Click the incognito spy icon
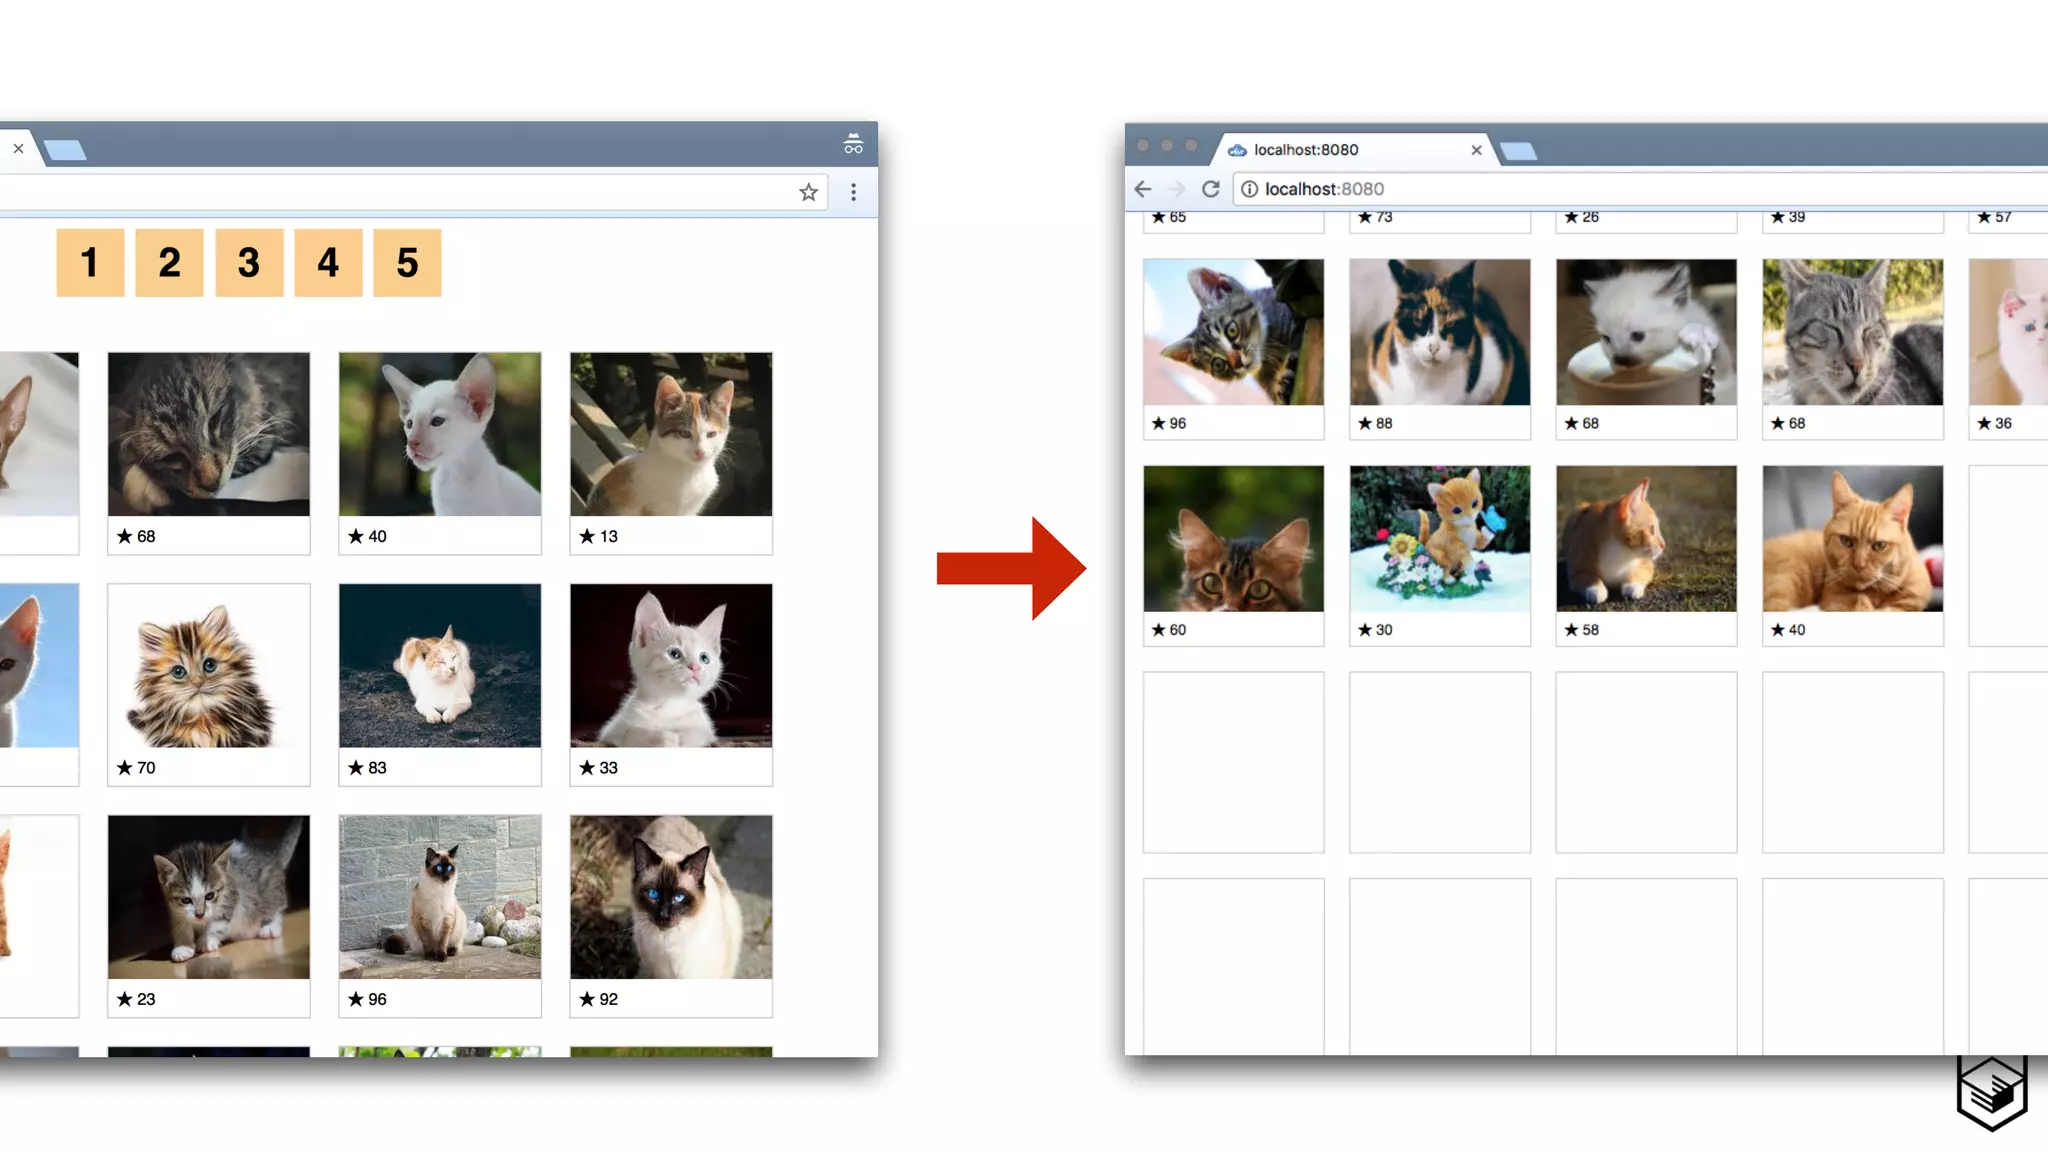Screen dimensions: 2048x1152 853,144
